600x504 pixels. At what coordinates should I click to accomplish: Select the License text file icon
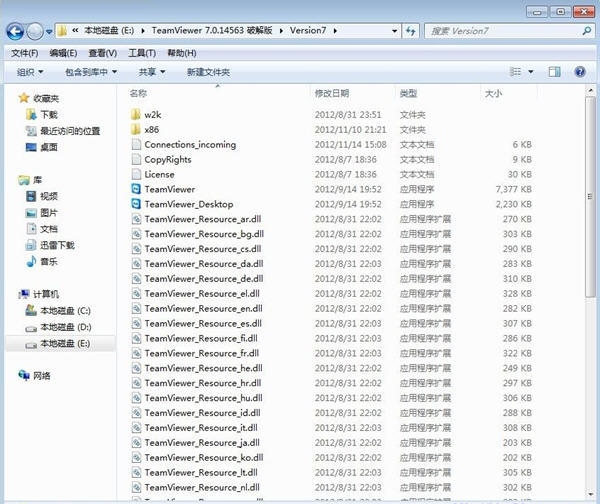point(136,174)
